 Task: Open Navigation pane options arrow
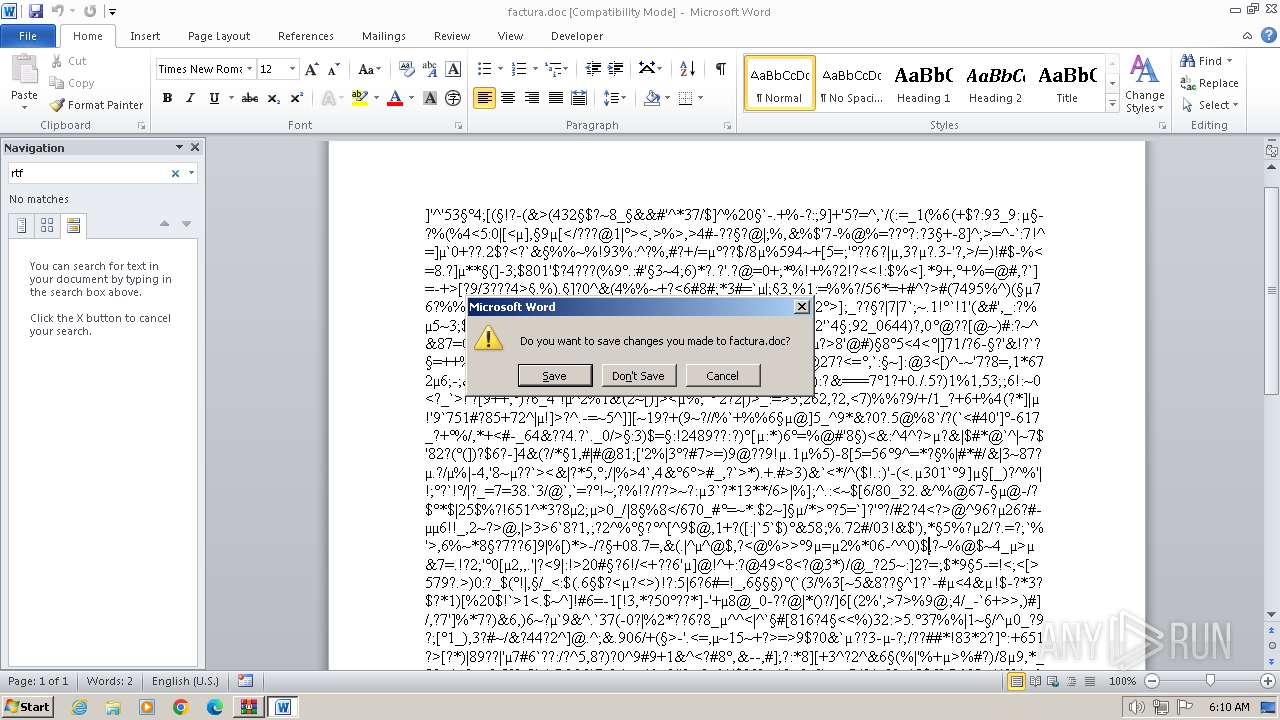point(179,147)
